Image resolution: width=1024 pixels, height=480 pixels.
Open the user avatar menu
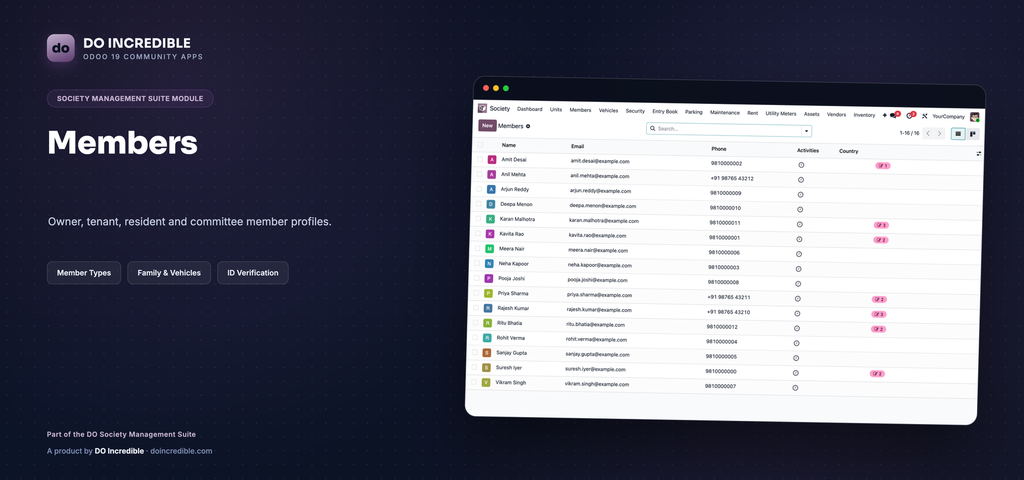pos(974,117)
